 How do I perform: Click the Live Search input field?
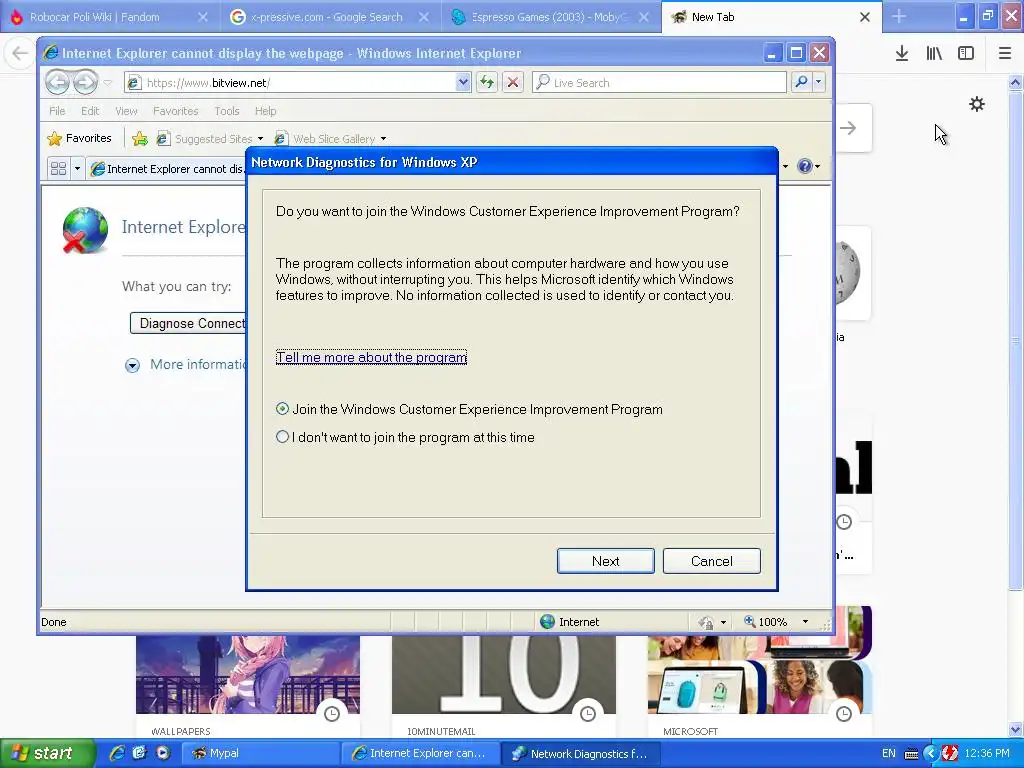tap(659, 82)
